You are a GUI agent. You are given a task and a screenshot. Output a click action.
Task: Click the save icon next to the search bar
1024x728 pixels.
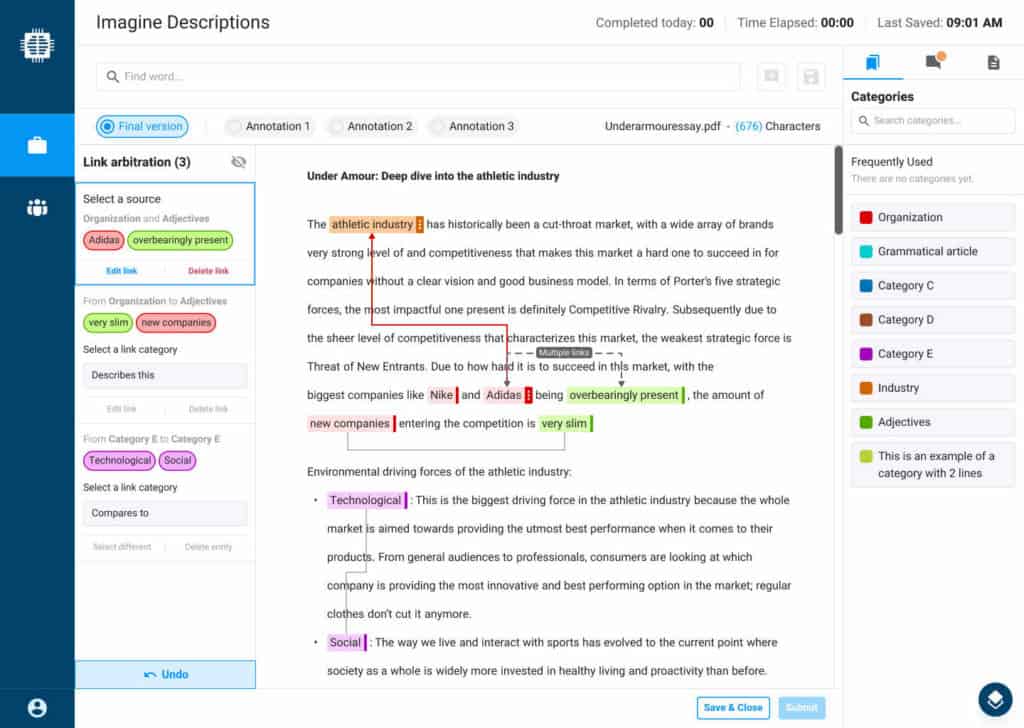coord(810,76)
